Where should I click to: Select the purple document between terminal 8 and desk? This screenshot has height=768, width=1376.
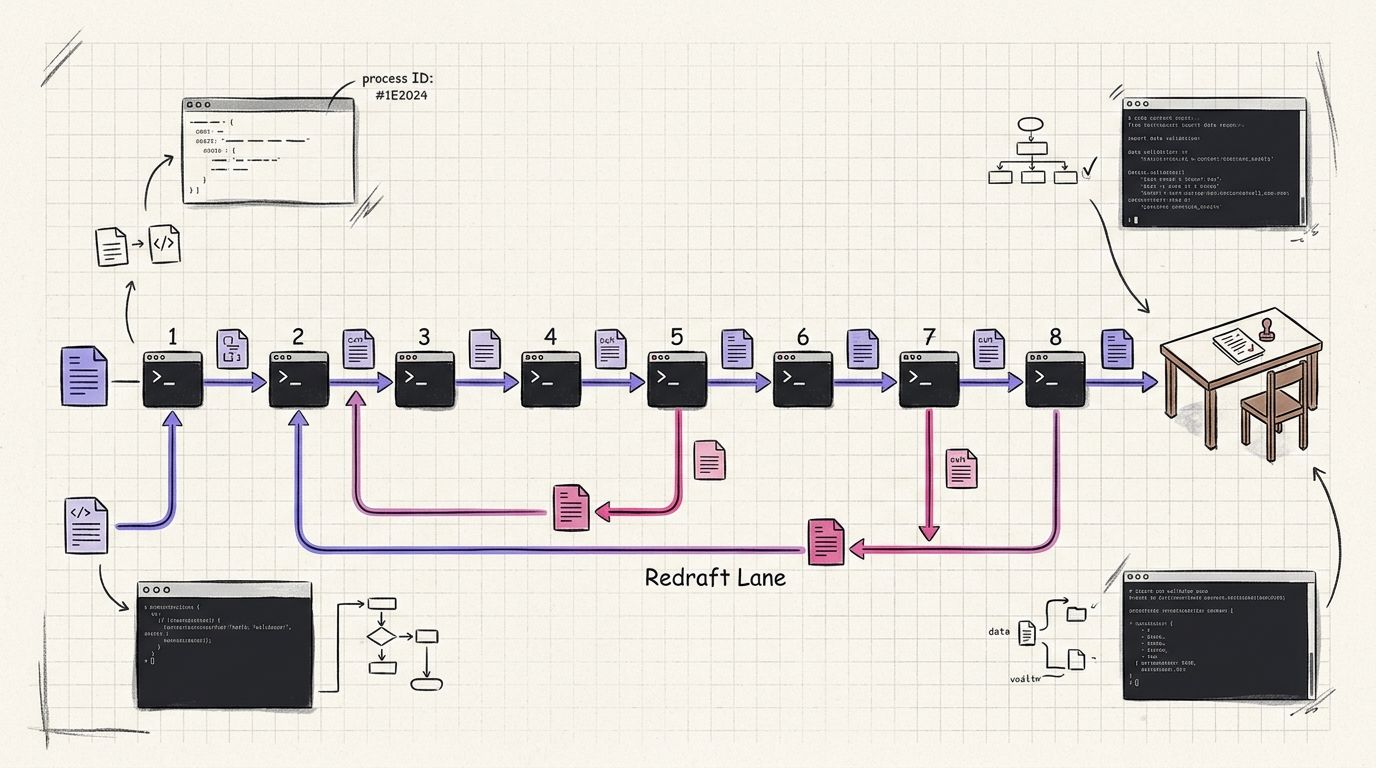tap(1117, 349)
